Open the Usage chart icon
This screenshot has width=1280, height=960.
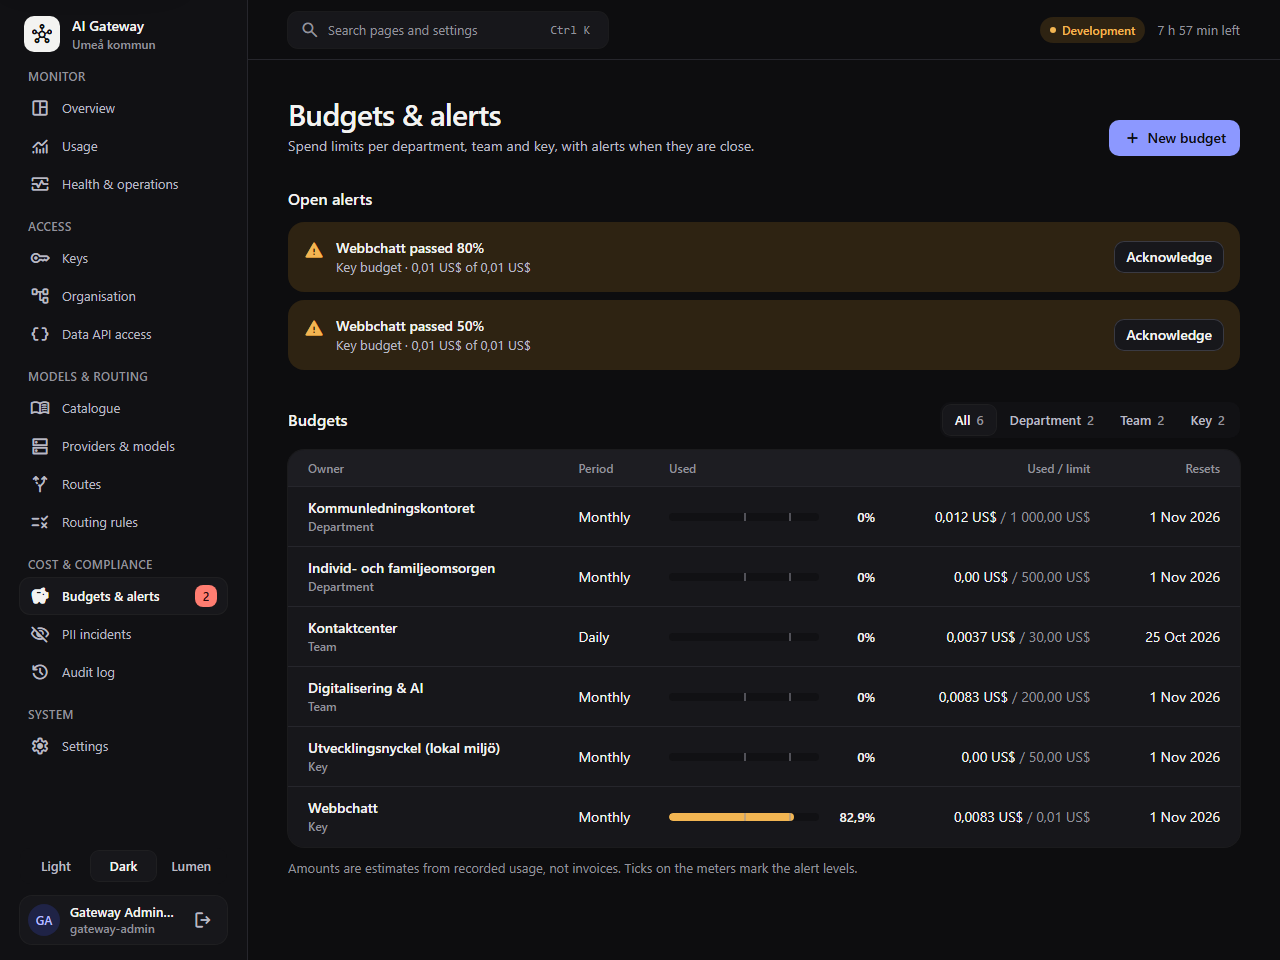pos(40,146)
